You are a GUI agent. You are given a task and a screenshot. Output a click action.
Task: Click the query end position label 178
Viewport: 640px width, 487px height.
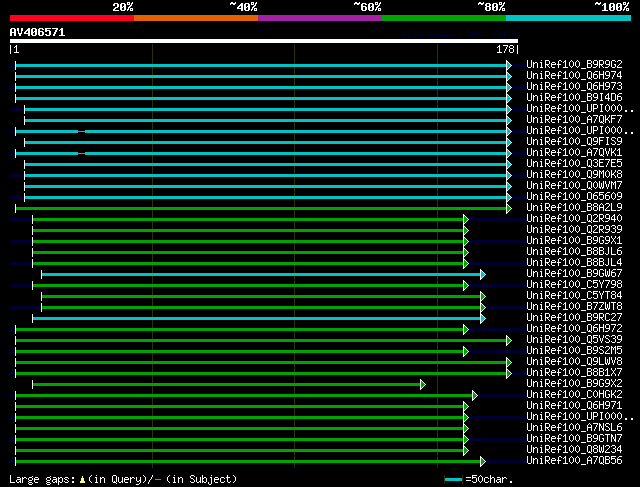[x=505, y=49]
